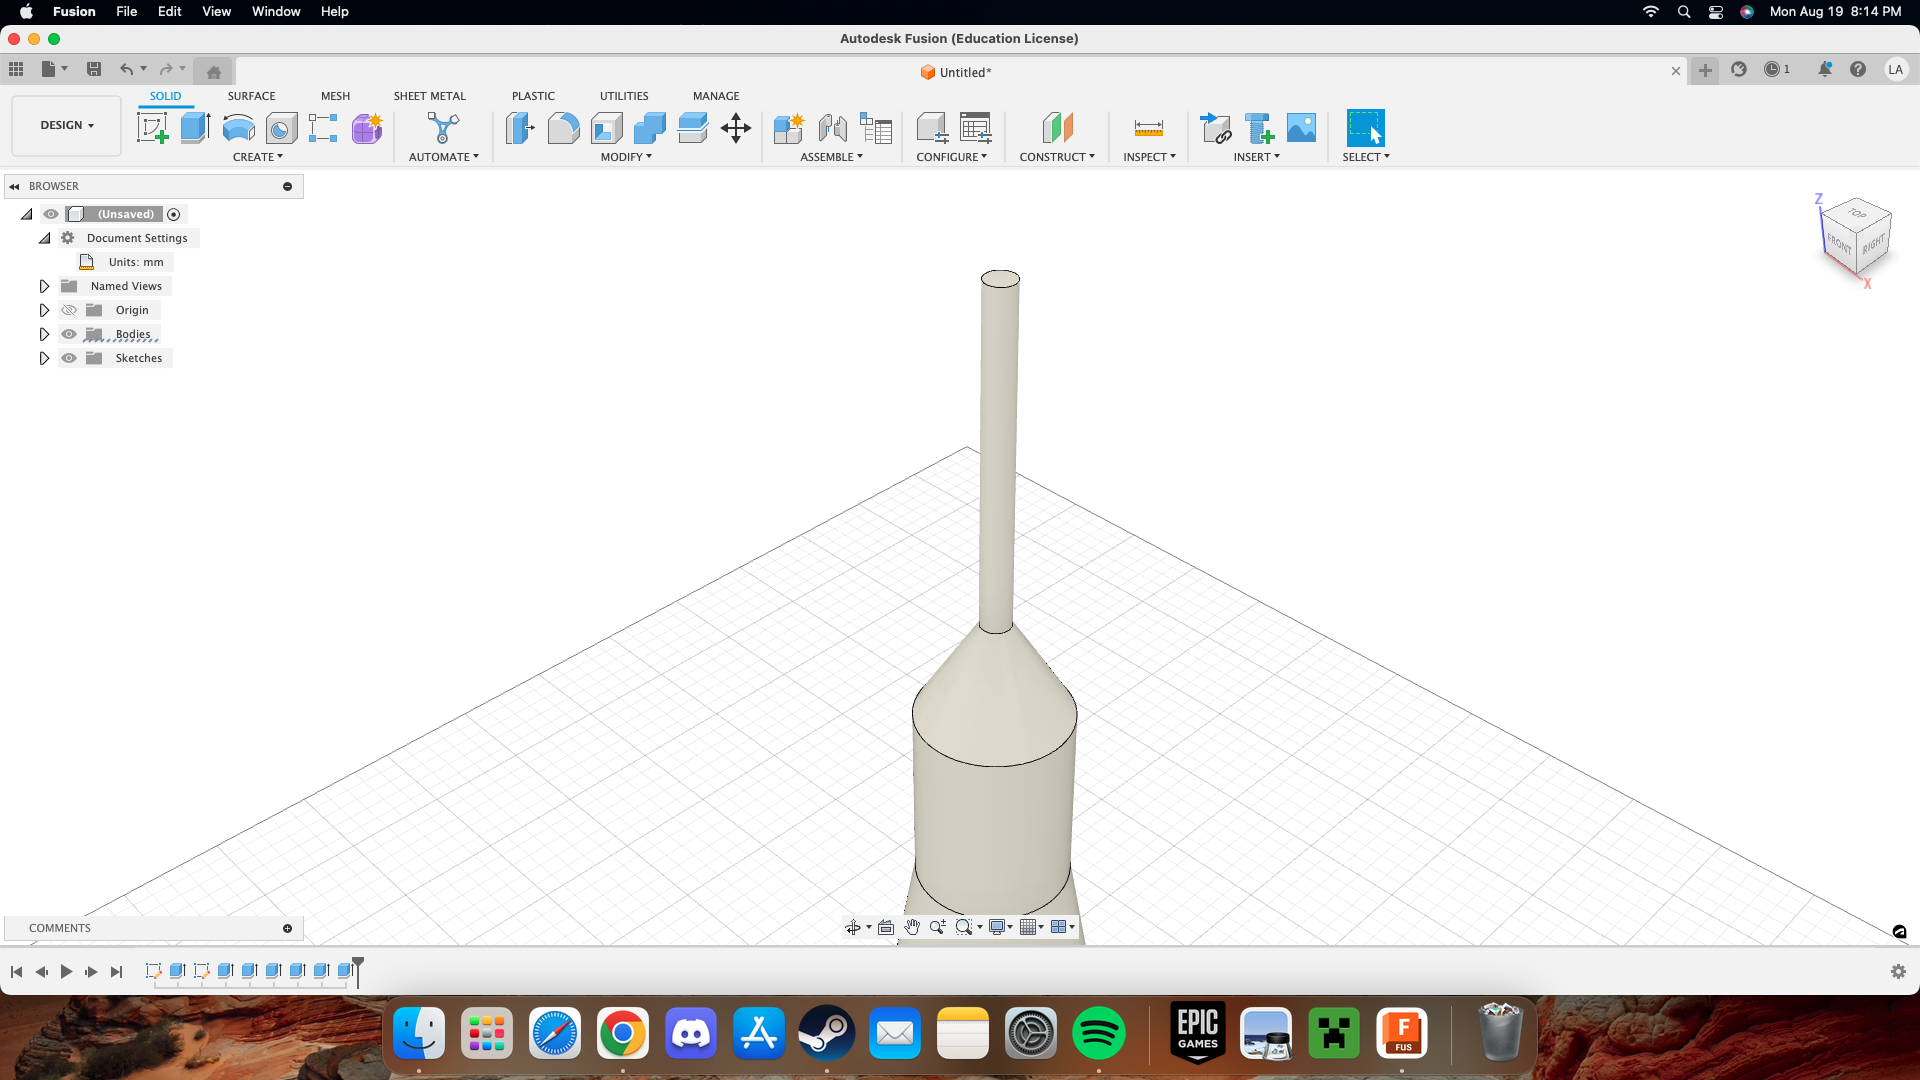Expand the Origin folder contents

click(45, 310)
